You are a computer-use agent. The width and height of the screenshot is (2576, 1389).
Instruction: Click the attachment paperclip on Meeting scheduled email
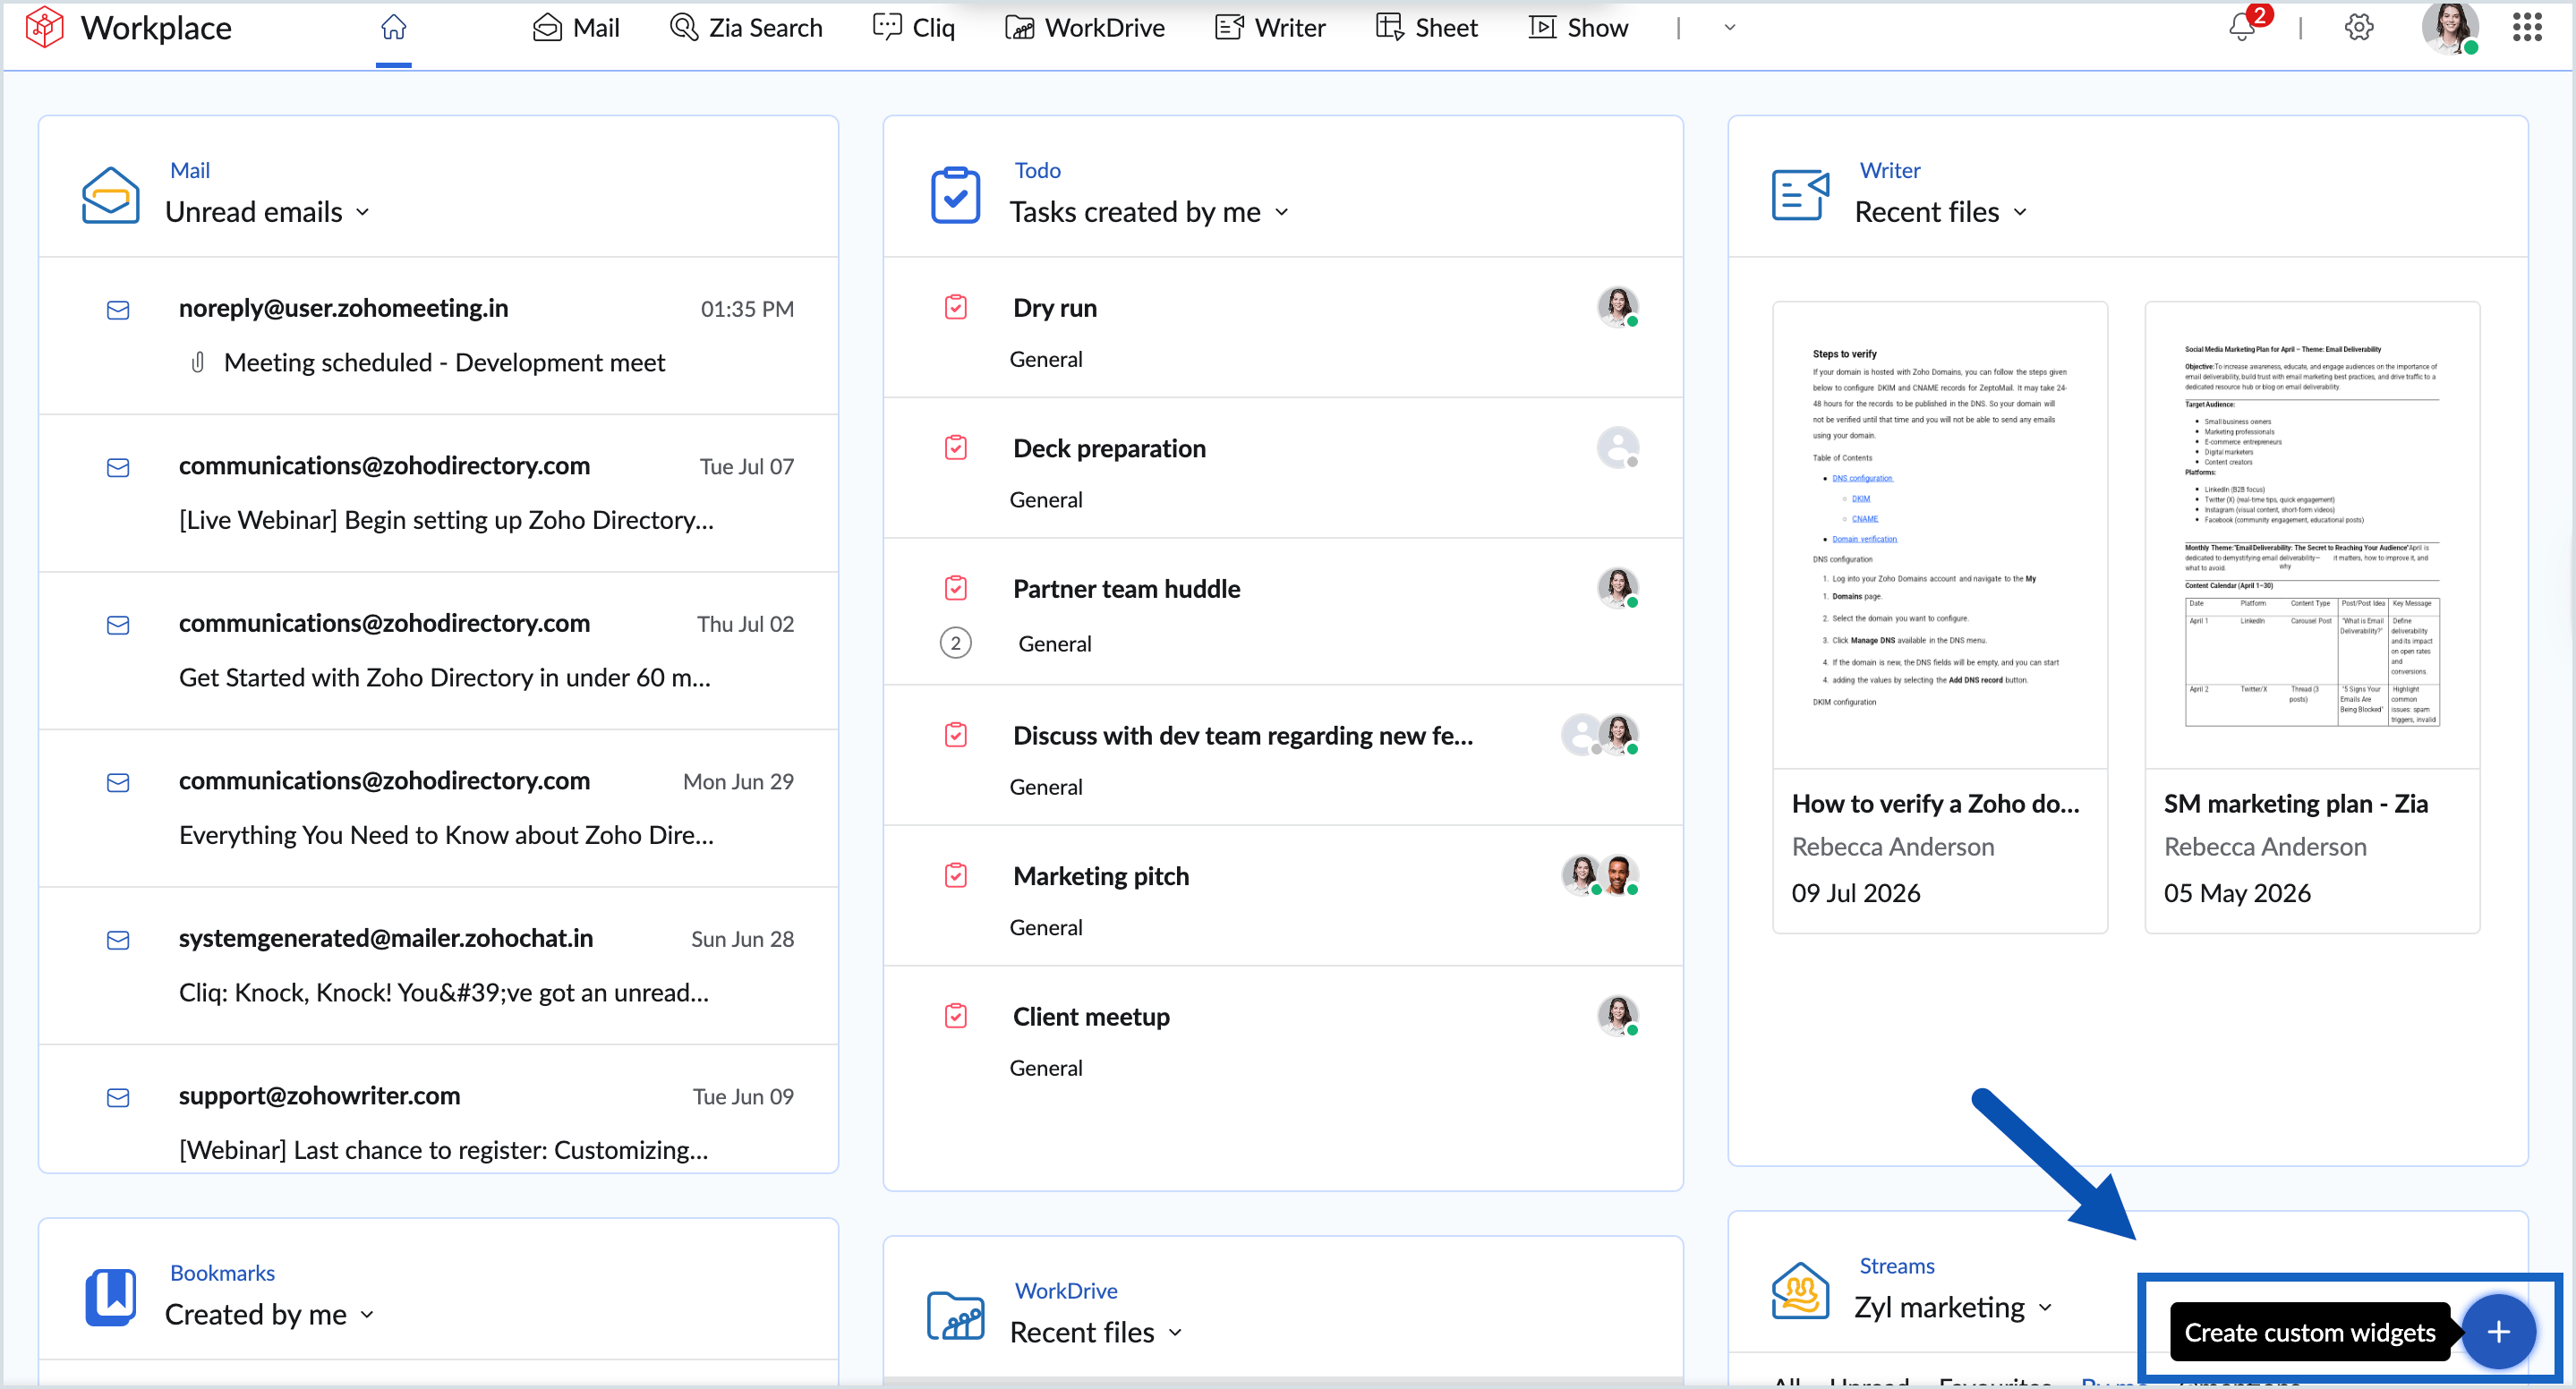pos(198,362)
